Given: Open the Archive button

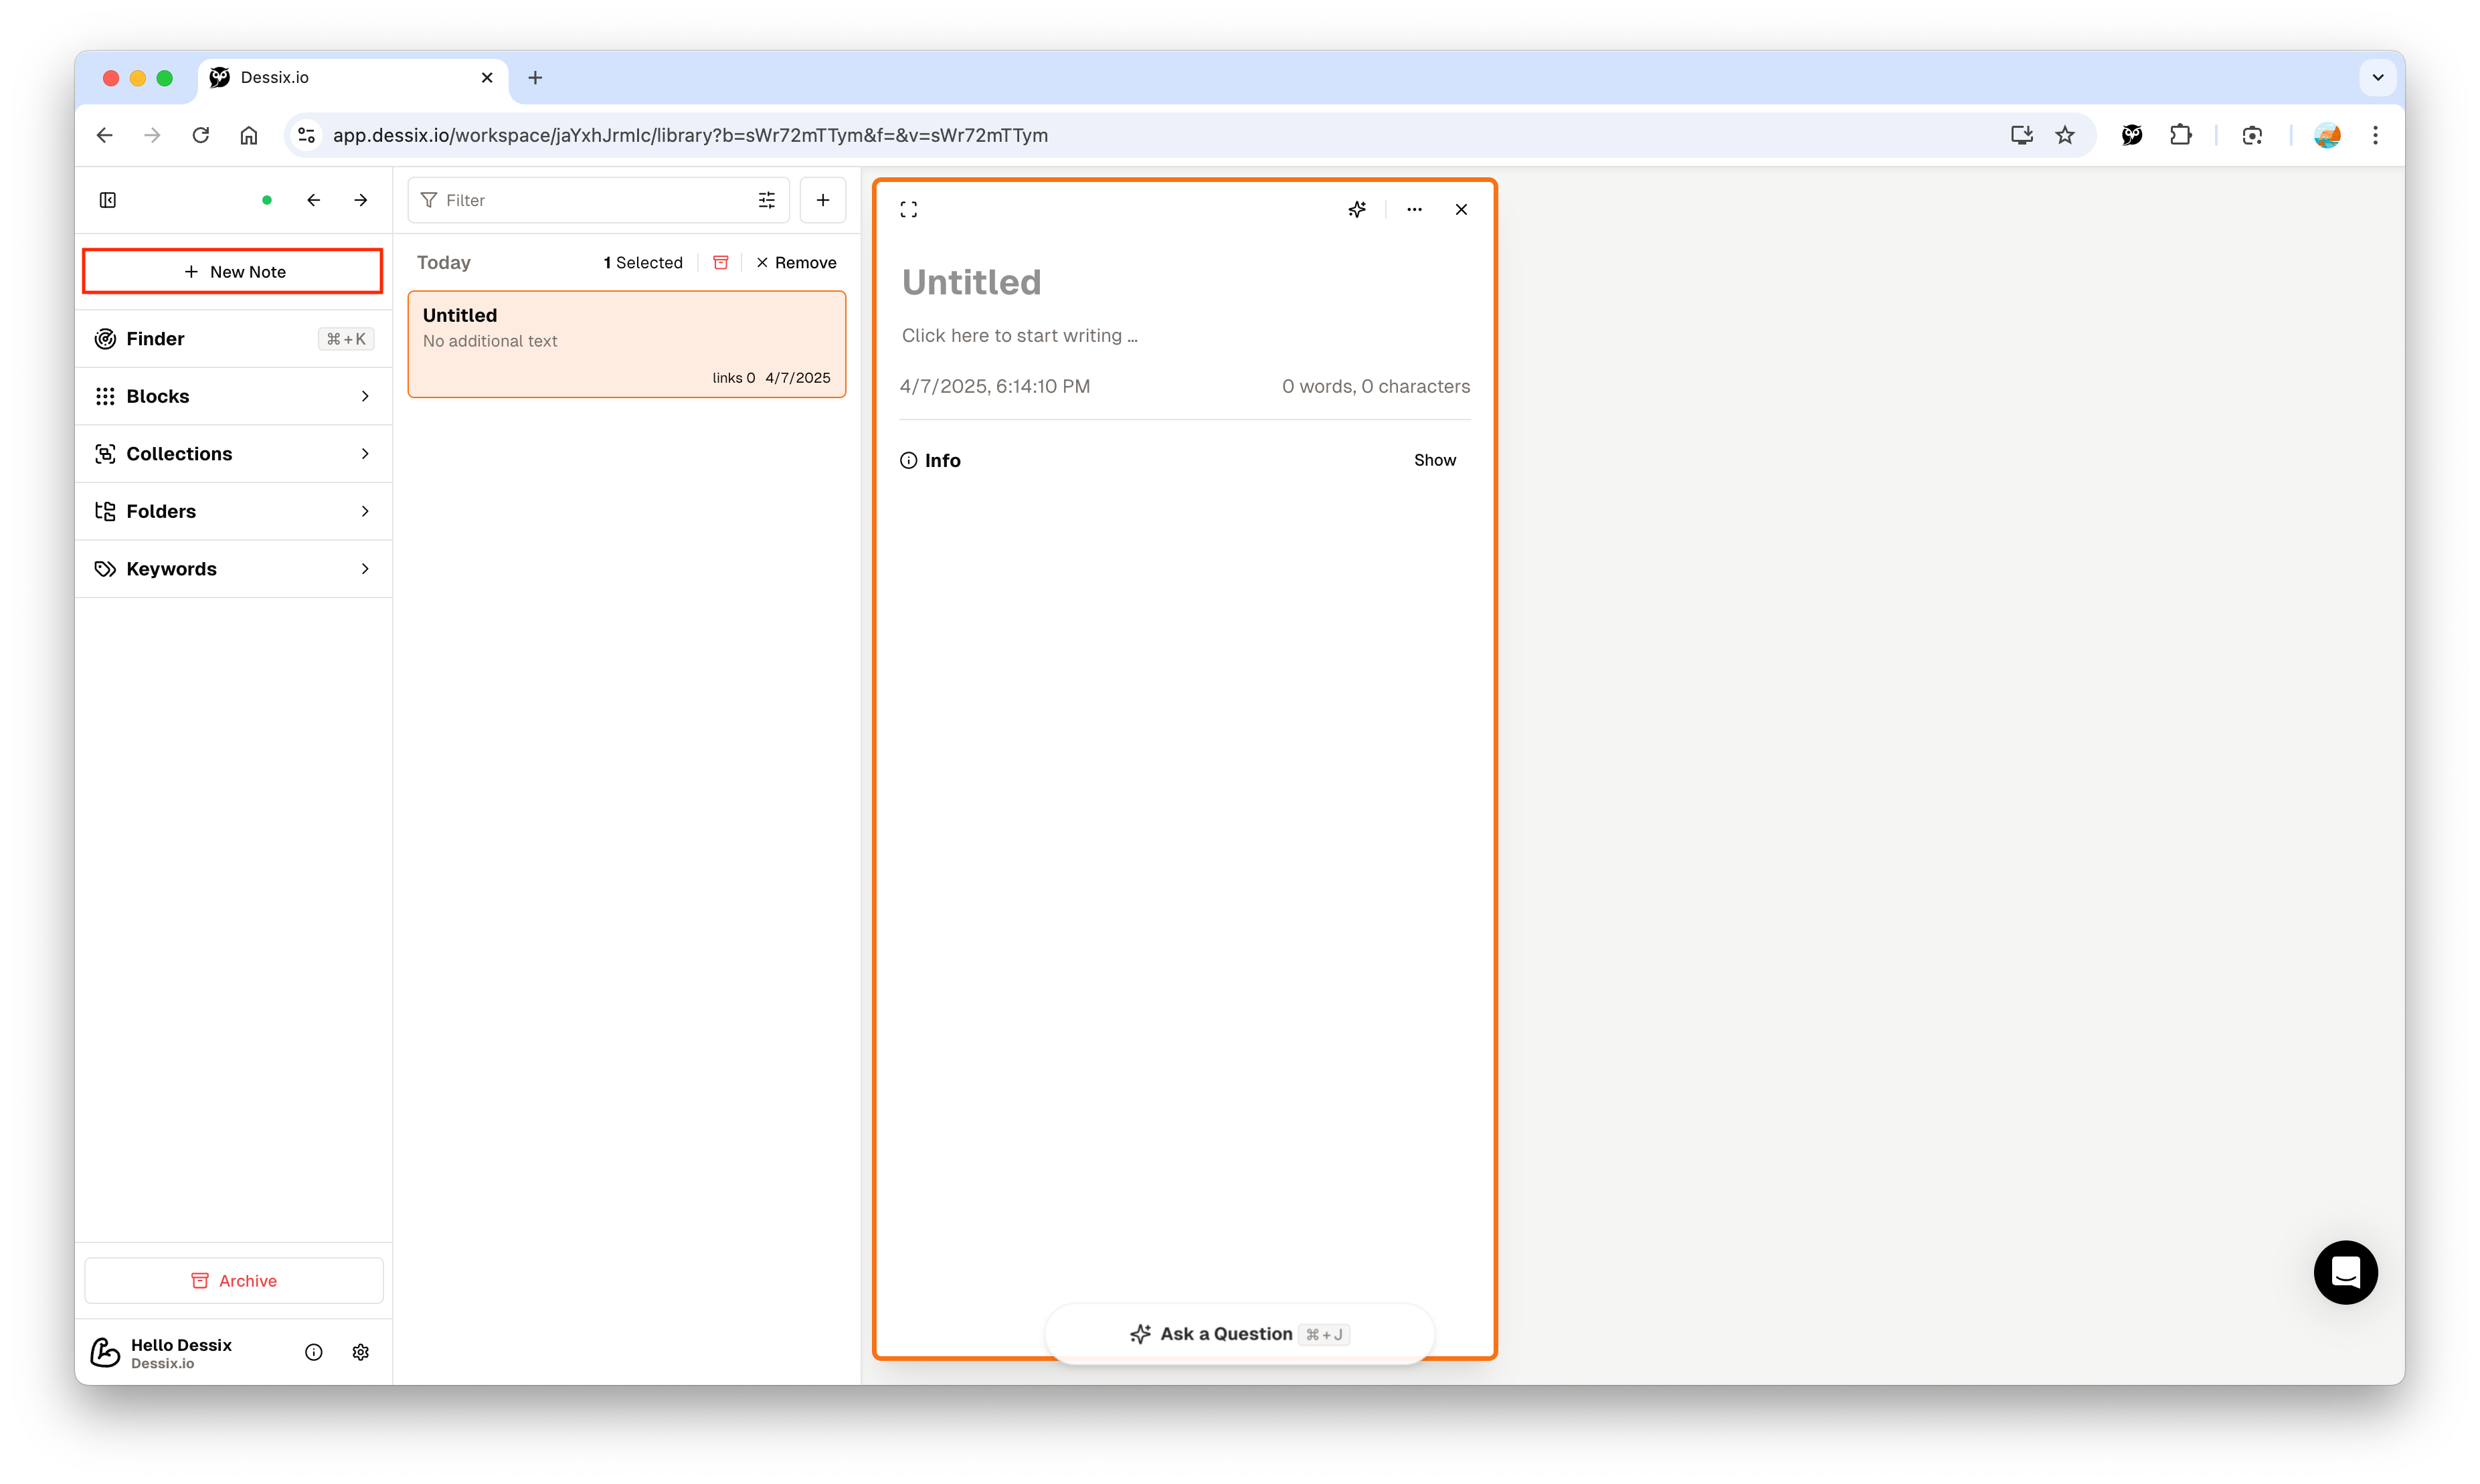Looking at the screenshot, I should tap(234, 1281).
